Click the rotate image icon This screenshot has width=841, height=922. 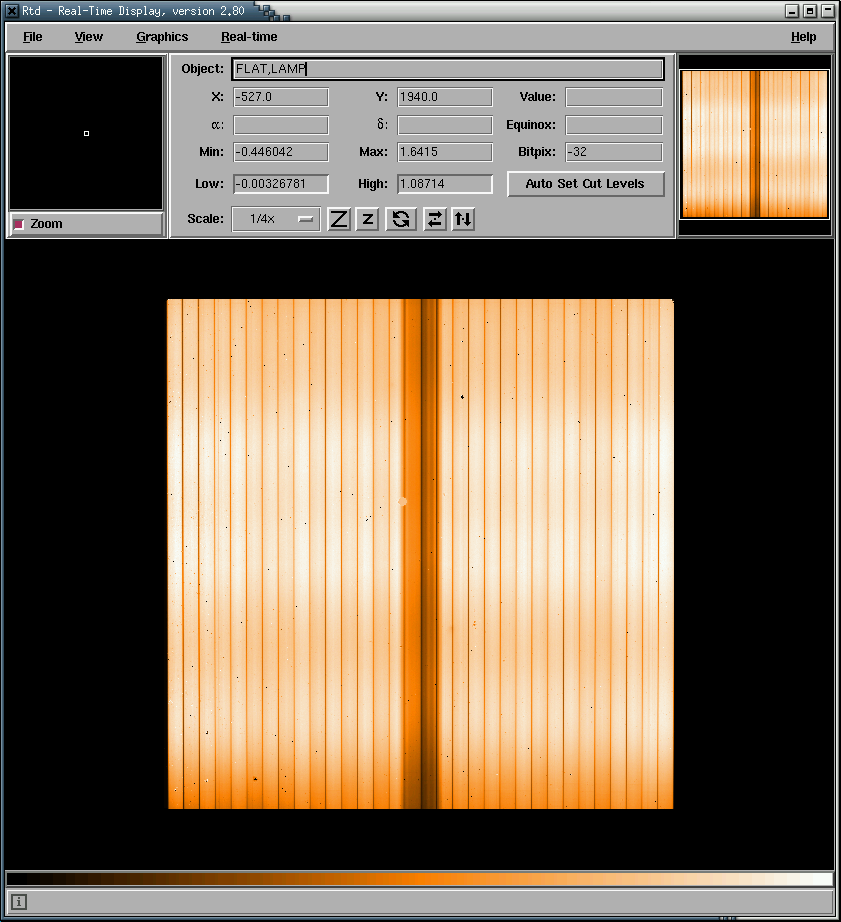click(401, 219)
